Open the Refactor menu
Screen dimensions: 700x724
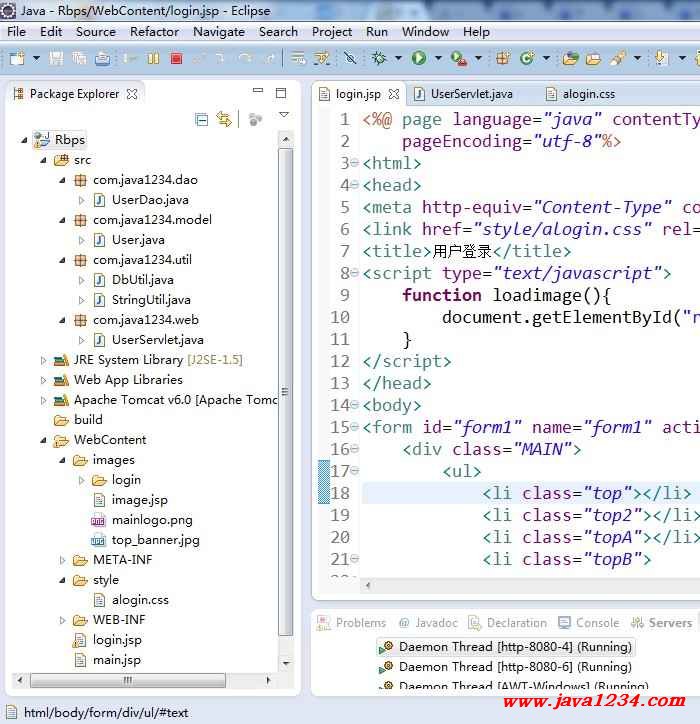click(x=154, y=32)
